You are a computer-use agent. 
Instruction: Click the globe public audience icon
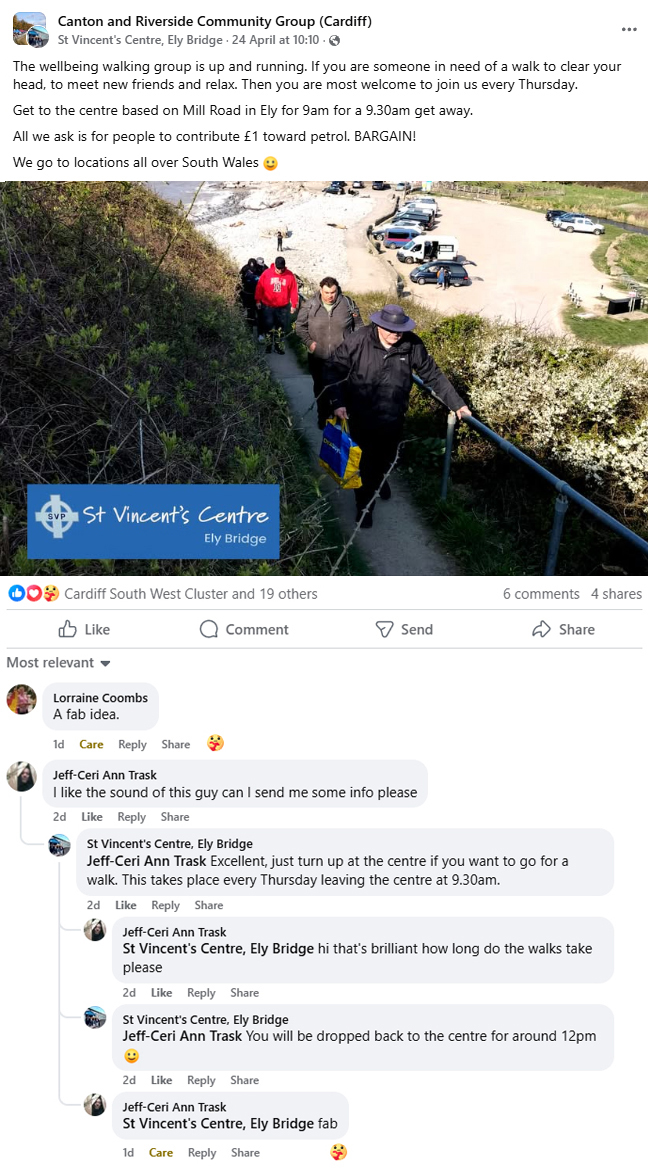[x=334, y=40]
